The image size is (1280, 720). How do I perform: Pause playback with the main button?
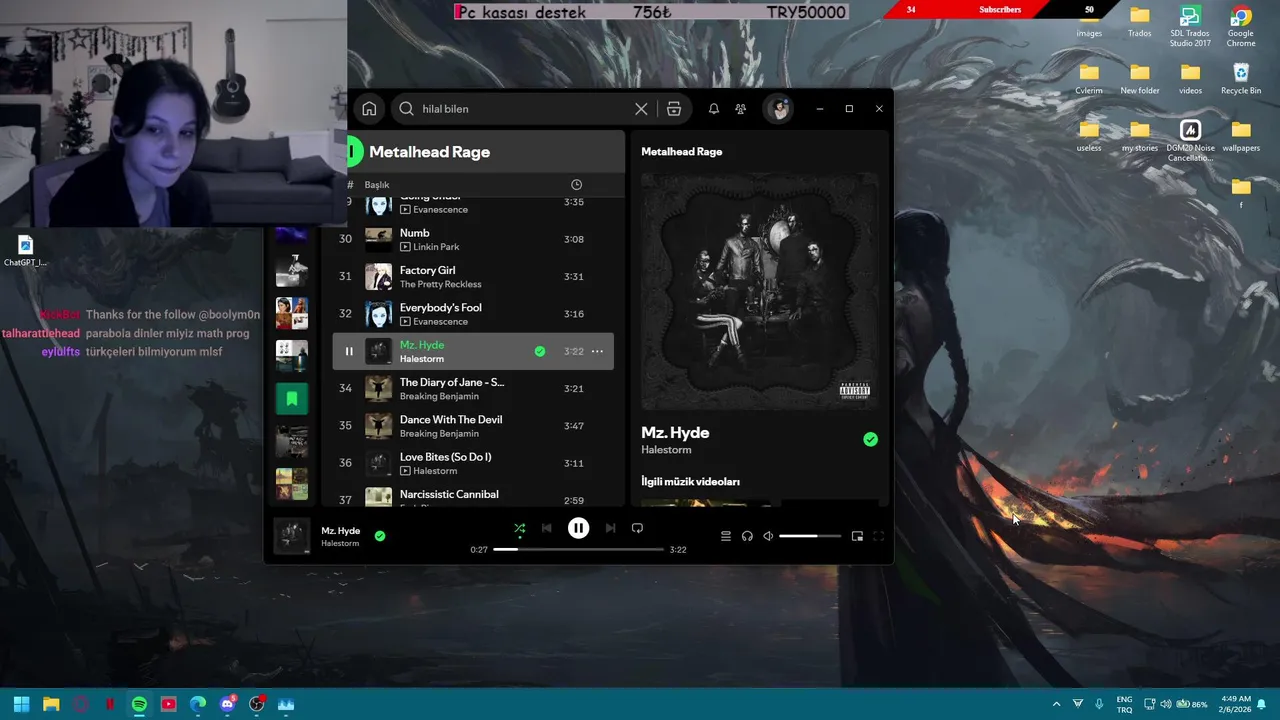(578, 528)
